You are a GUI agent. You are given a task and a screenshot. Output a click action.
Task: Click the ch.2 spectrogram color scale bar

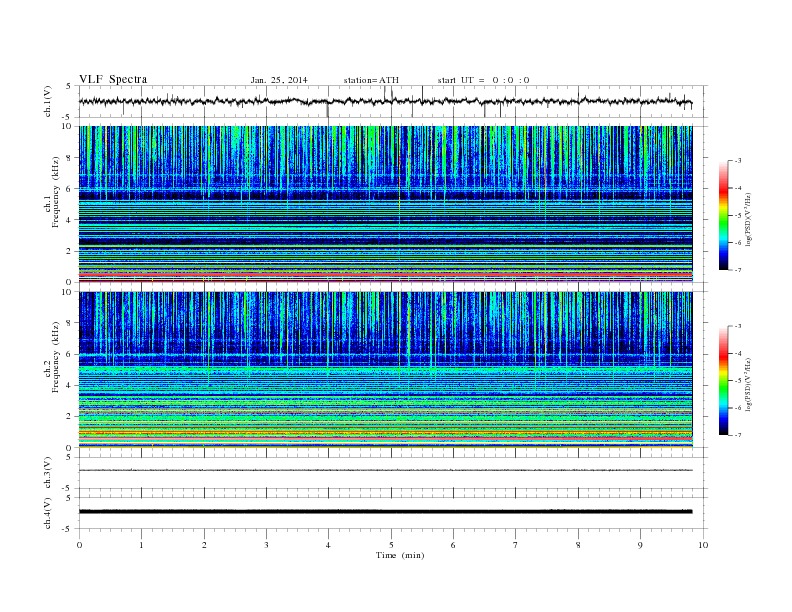[723, 381]
